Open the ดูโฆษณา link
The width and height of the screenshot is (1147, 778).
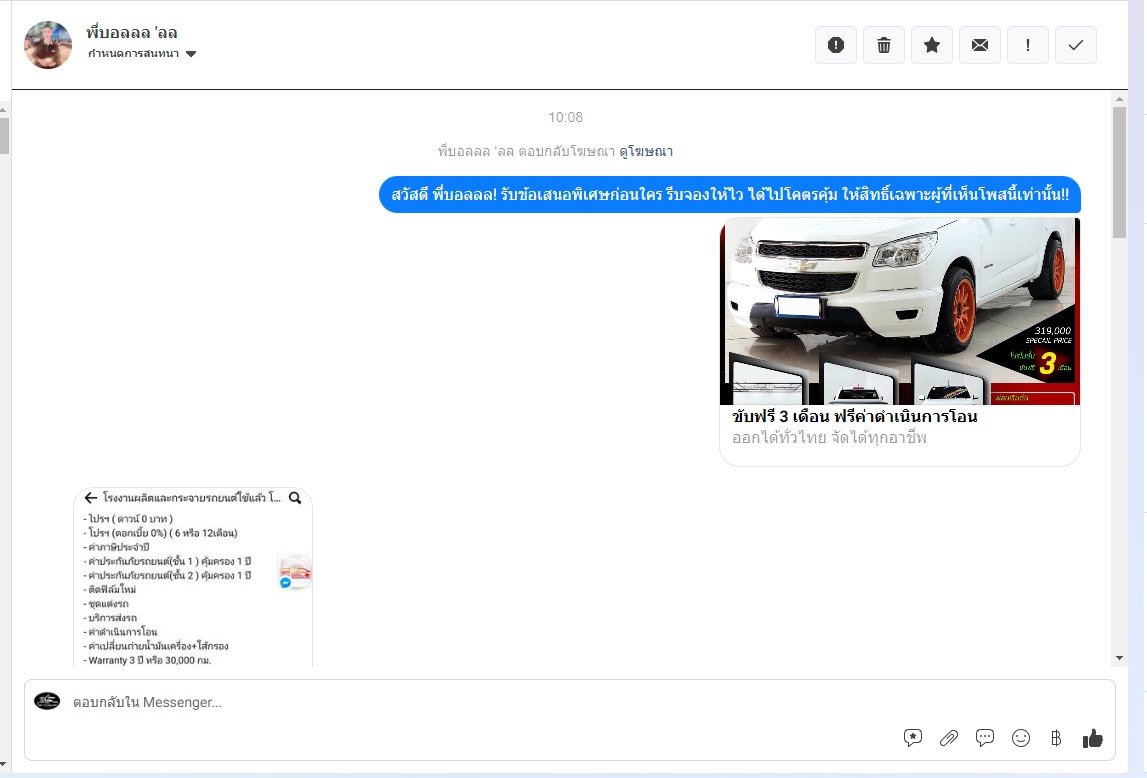pyautogui.click(x=645, y=152)
